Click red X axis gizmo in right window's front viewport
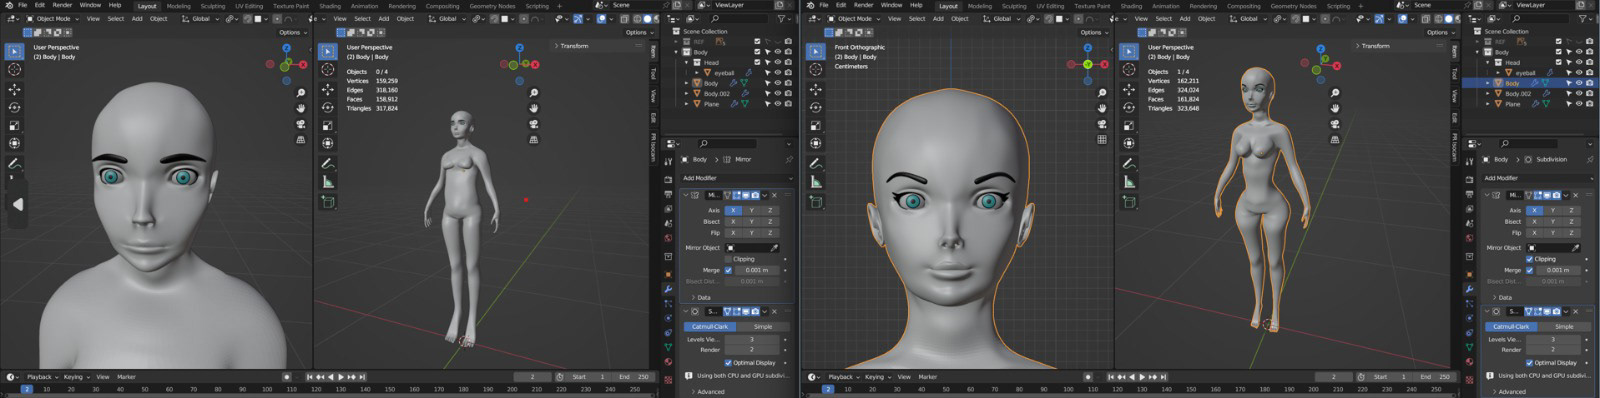 [1105, 64]
